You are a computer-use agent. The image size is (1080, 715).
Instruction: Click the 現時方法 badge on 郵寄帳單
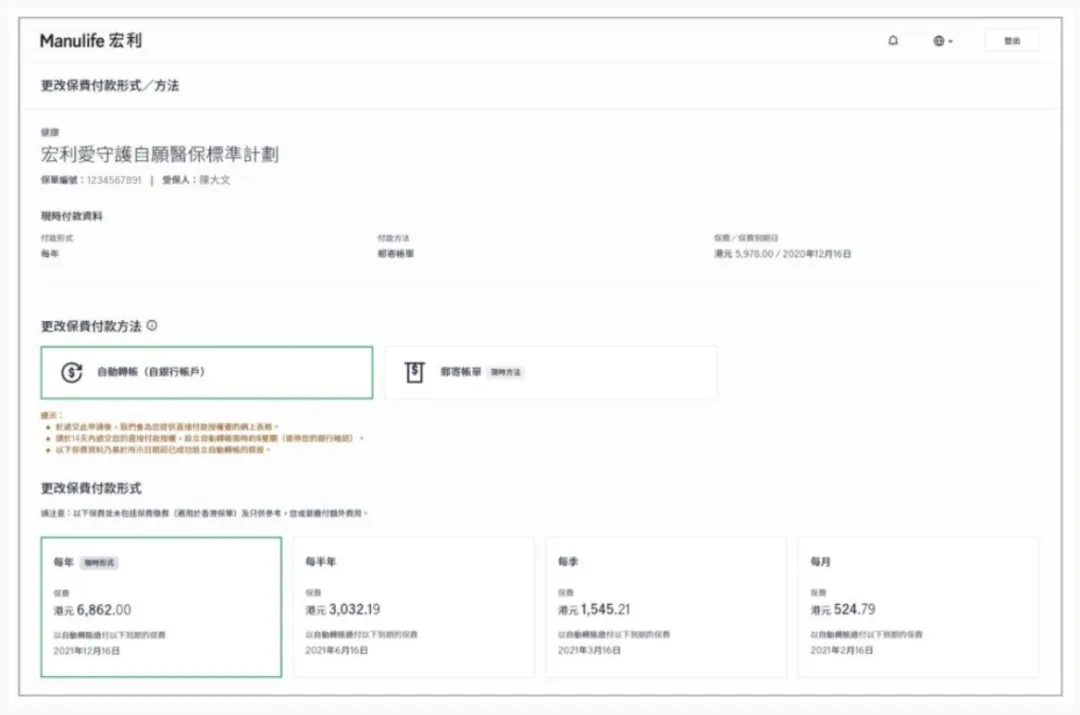coord(506,372)
